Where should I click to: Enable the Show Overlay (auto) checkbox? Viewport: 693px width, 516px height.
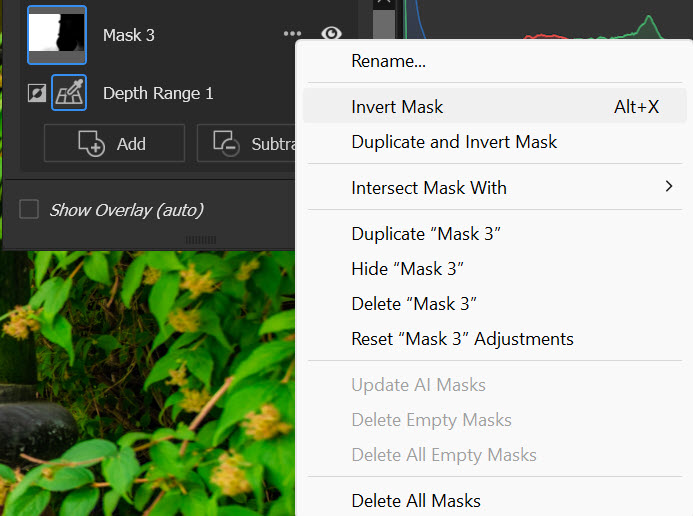click(30, 209)
